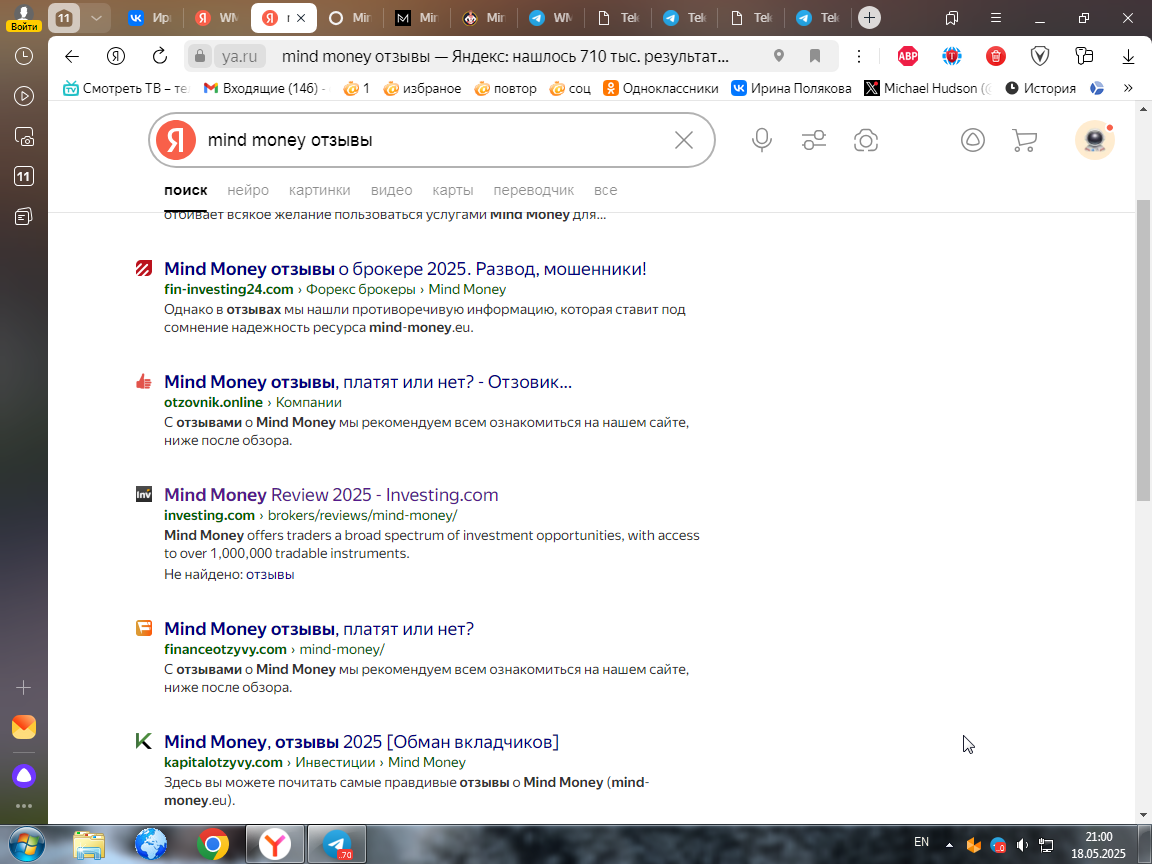Open the Ирина Полякова VK bookmark
Viewport: 1152px width, 864px height.
[791, 88]
